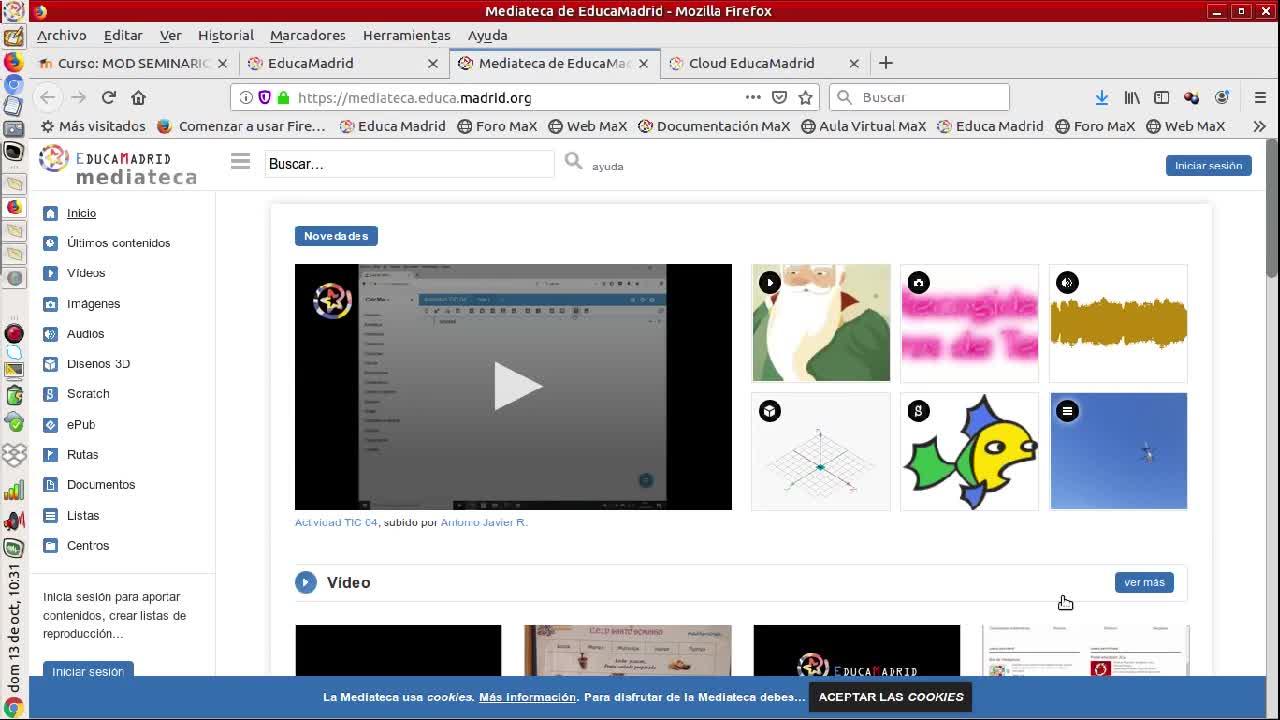Open the Editar menu
The height and width of the screenshot is (720, 1280).
point(123,35)
